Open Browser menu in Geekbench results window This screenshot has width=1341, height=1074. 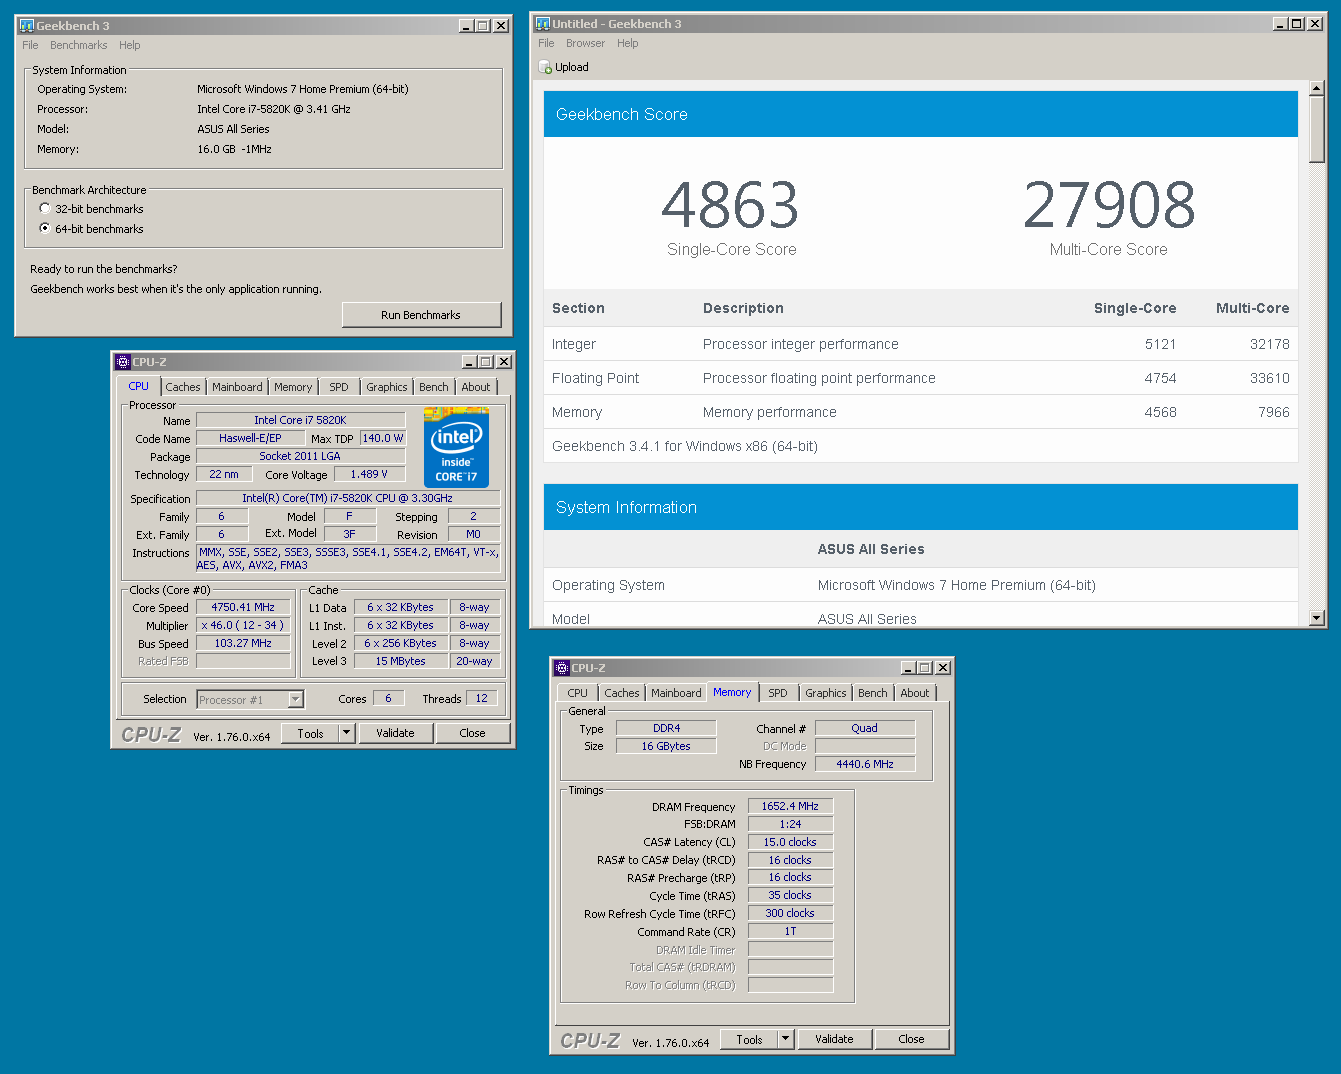pos(585,43)
